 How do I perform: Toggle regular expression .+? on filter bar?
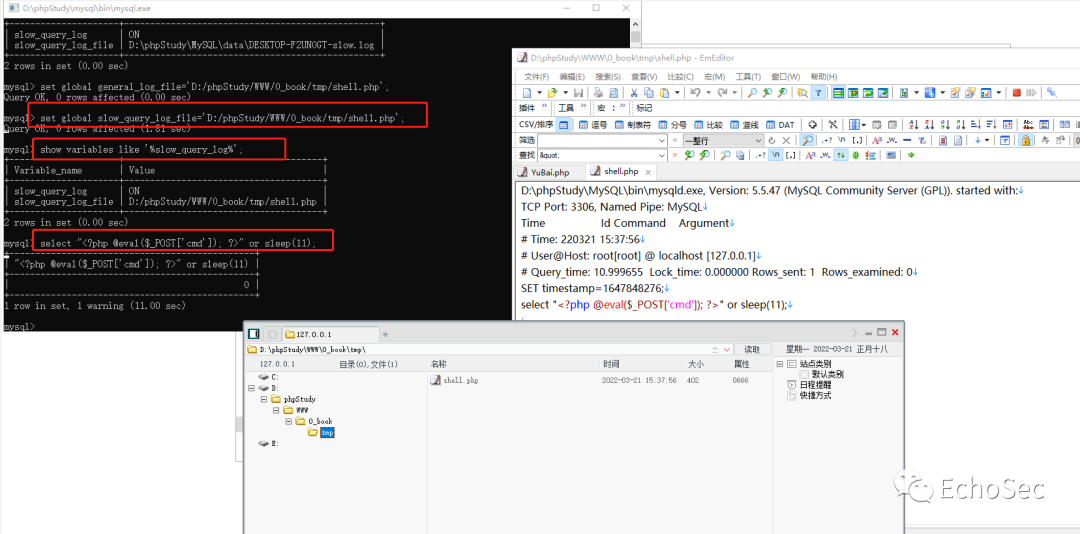(x=827, y=140)
